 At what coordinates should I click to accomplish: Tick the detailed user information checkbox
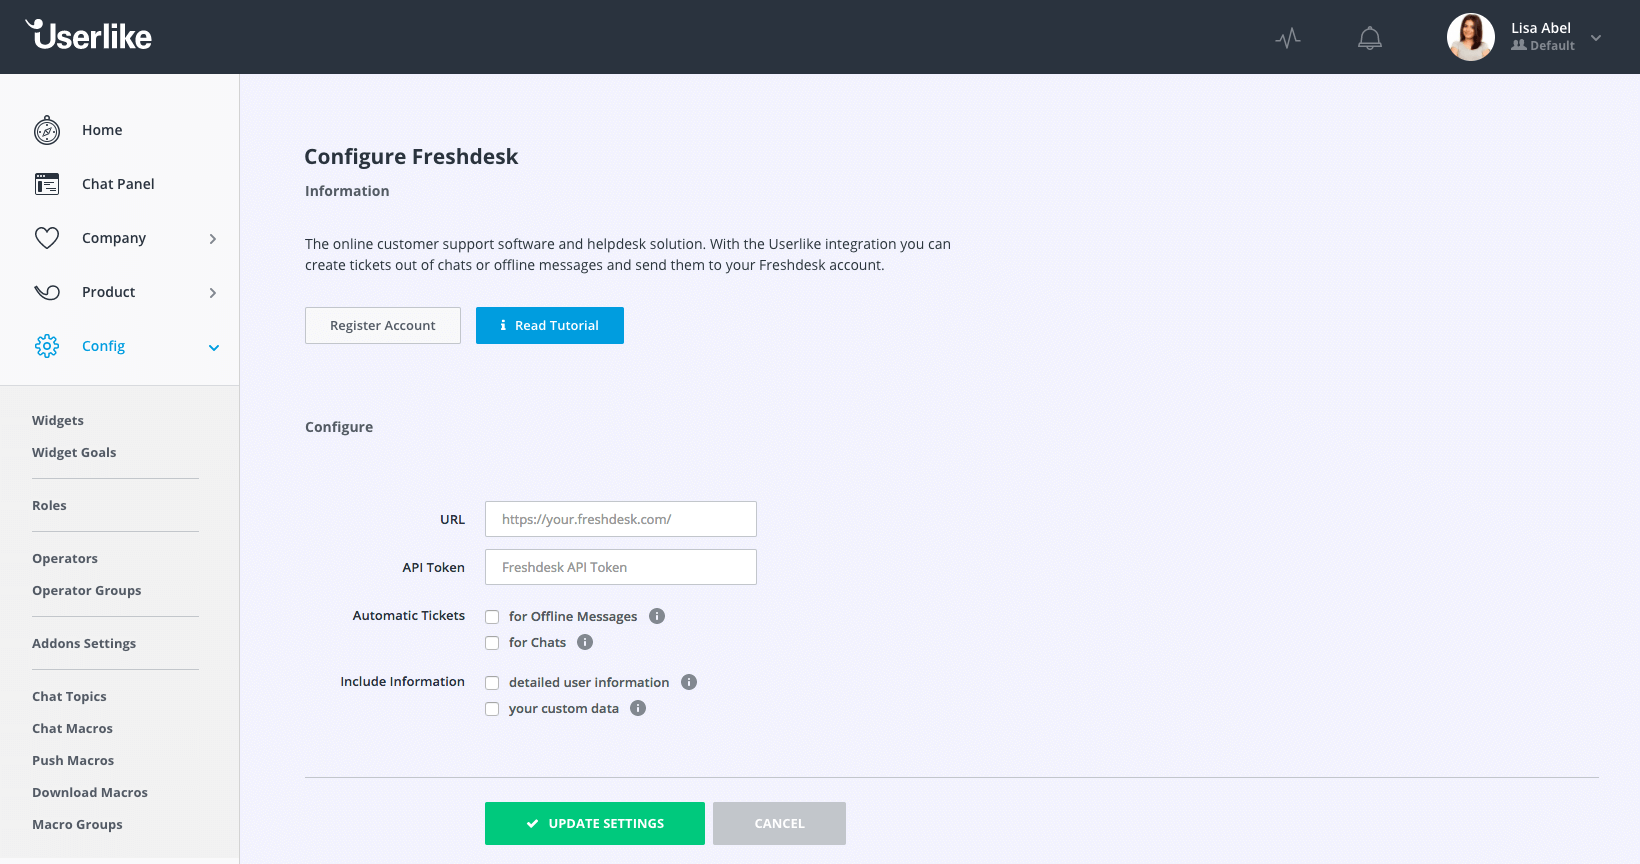[x=492, y=683]
